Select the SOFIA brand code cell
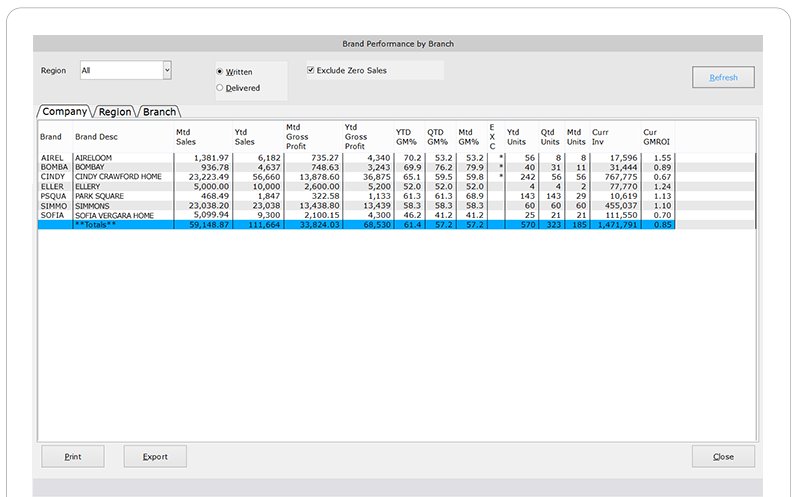 [x=52, y=215]
